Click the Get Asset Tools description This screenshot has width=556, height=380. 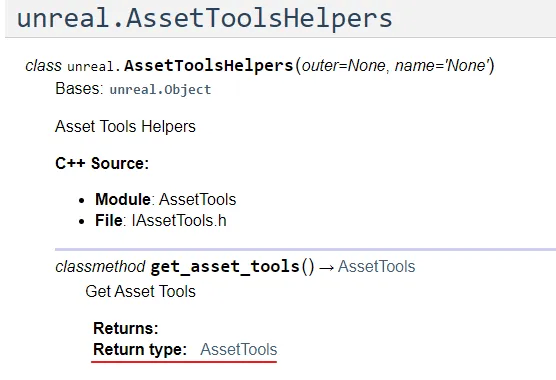tap(140, 291)
